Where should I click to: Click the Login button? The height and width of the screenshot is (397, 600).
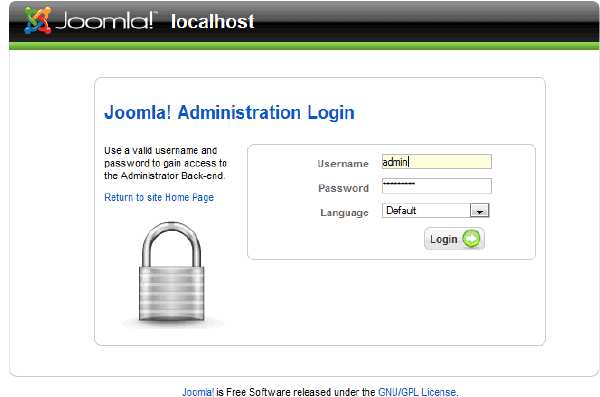point(454,239)
